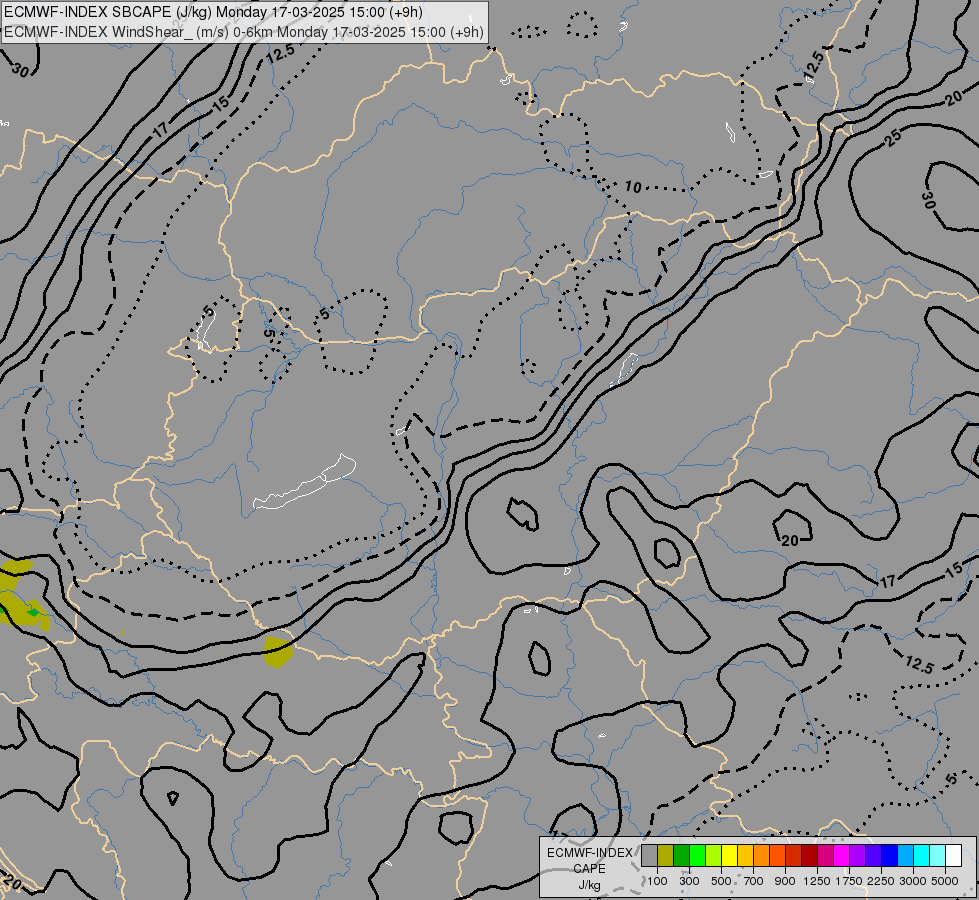Click the amber swatch after yellow

pyautogui.click(x=745, y=856)
